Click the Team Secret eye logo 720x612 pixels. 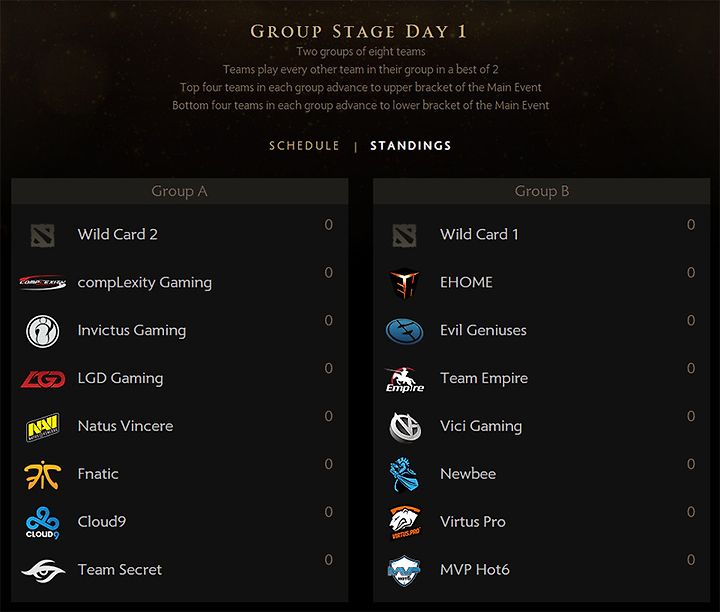point(43,571)
